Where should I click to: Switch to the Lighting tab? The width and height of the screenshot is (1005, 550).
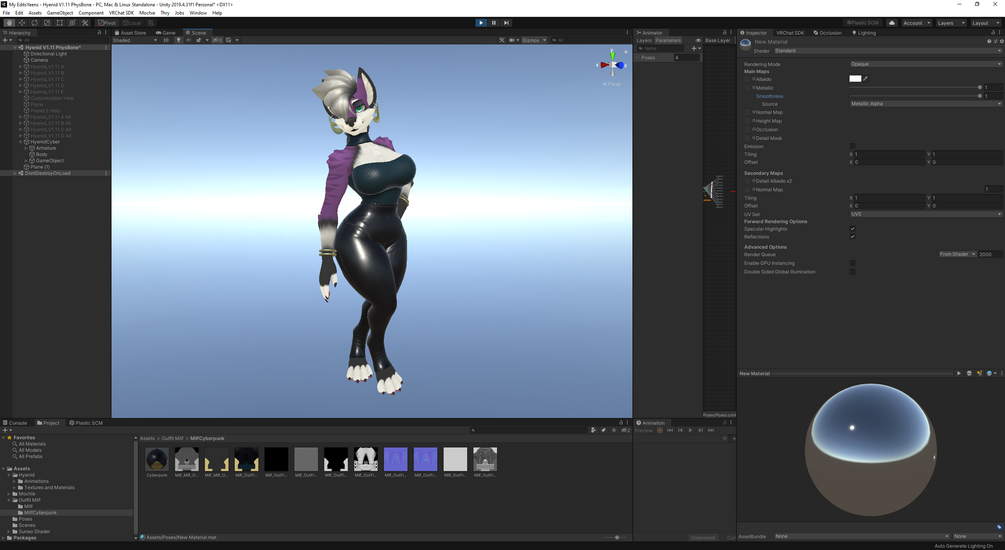point(863,32)
